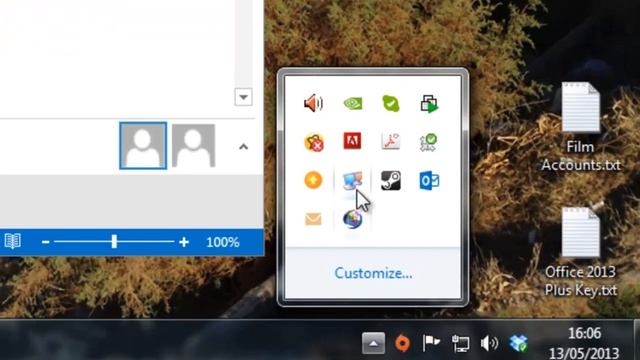Click the zoom slider handle

click(114, 242)
